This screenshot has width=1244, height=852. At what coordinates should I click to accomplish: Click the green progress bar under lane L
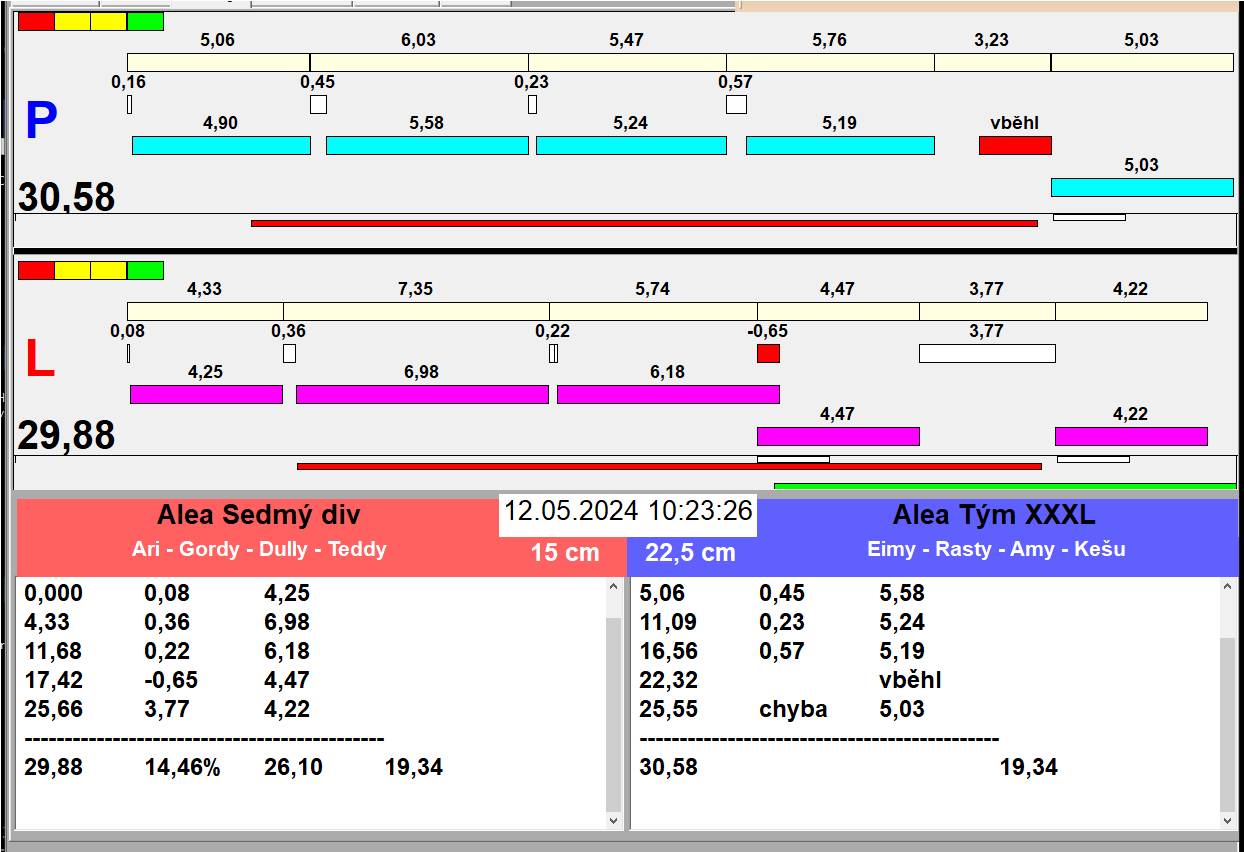(x=1005, y=486)
